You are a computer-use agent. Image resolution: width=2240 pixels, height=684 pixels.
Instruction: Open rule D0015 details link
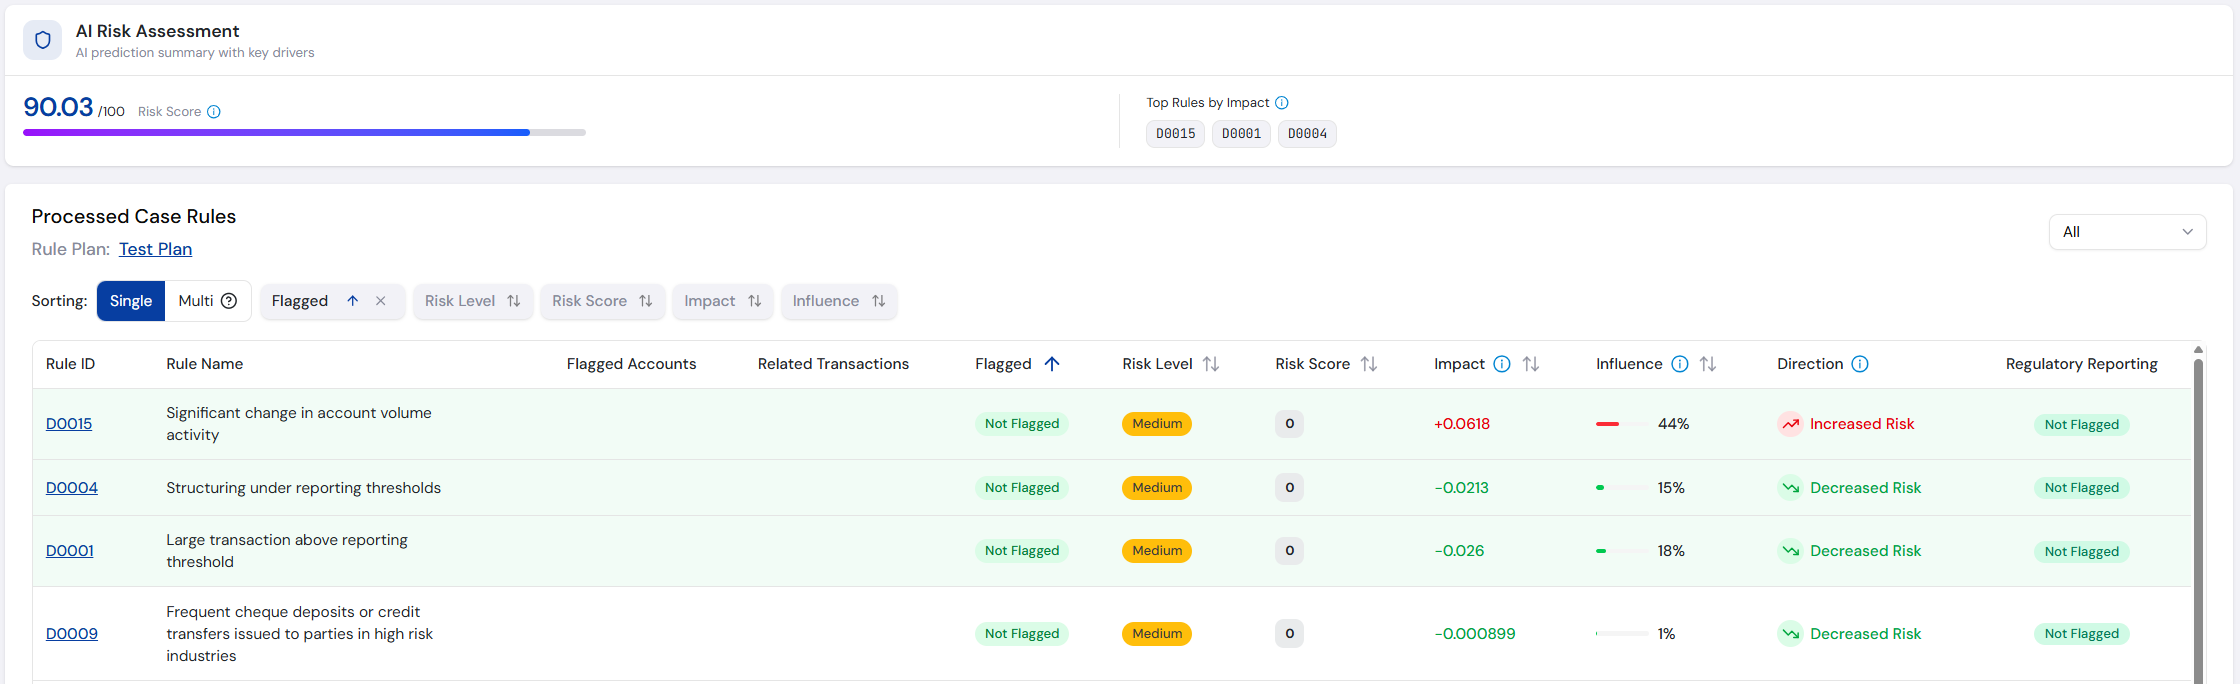tap(69, 424)
